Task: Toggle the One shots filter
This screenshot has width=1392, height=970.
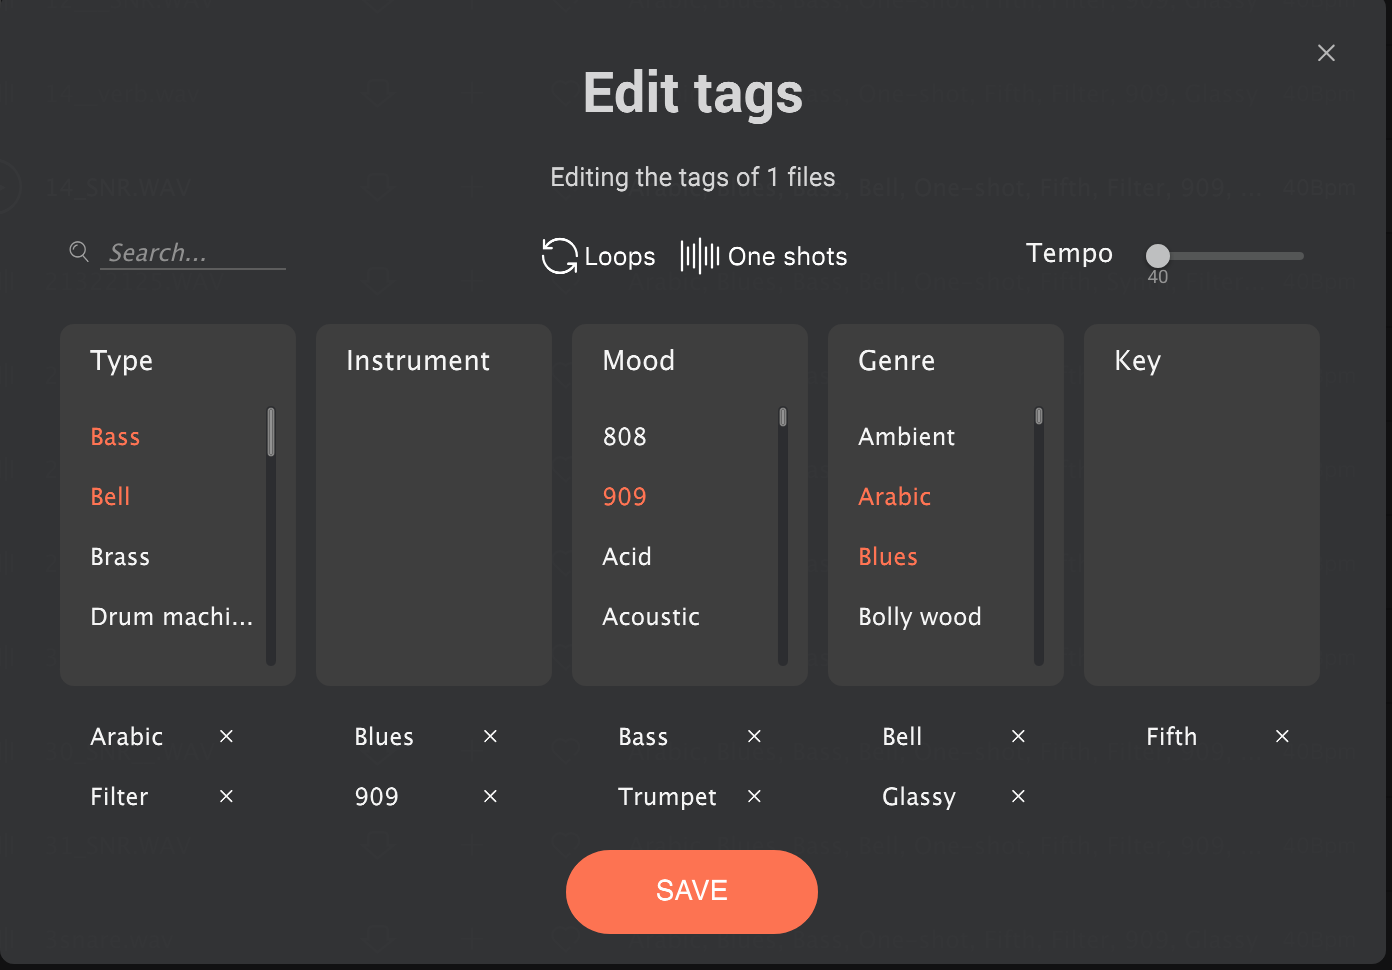Action: click(763, 256)
